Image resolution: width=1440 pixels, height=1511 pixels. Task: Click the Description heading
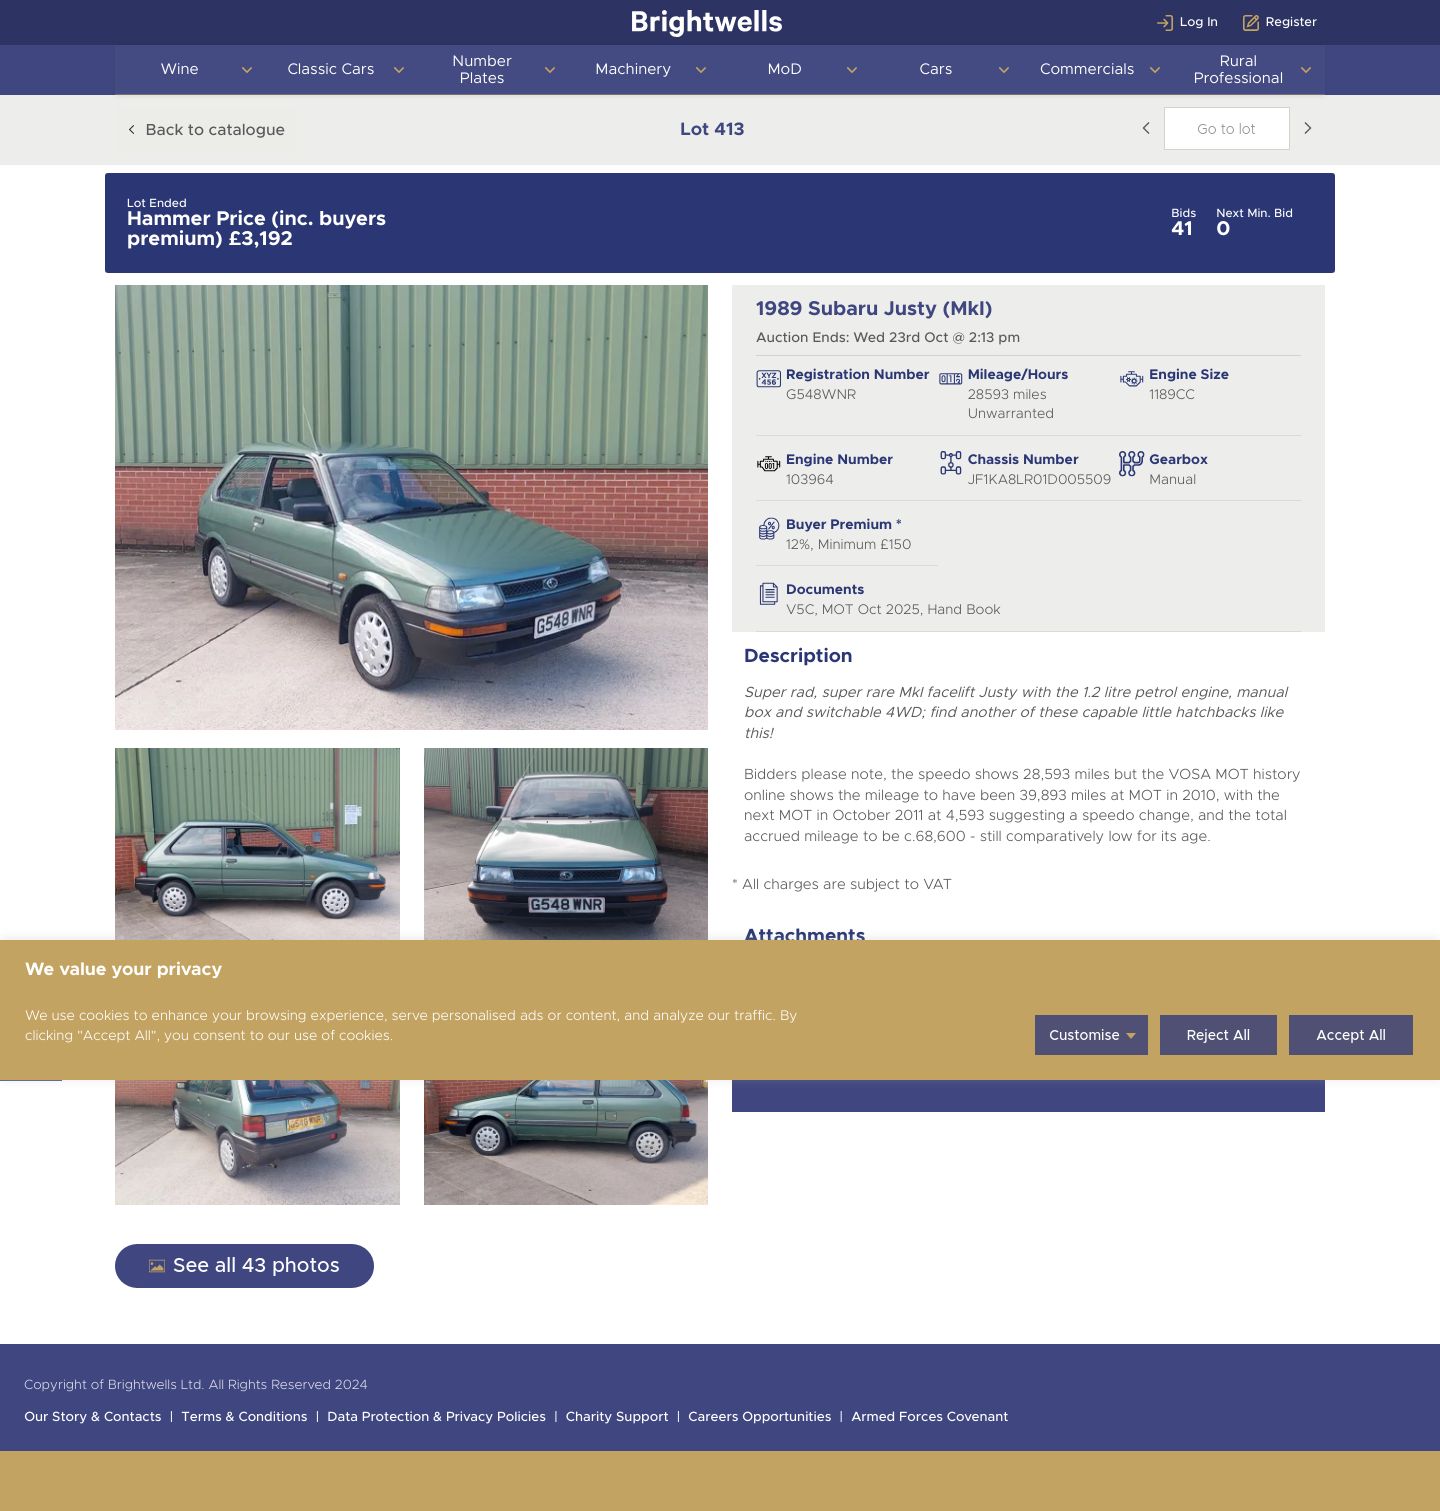(x=798, y=656)
